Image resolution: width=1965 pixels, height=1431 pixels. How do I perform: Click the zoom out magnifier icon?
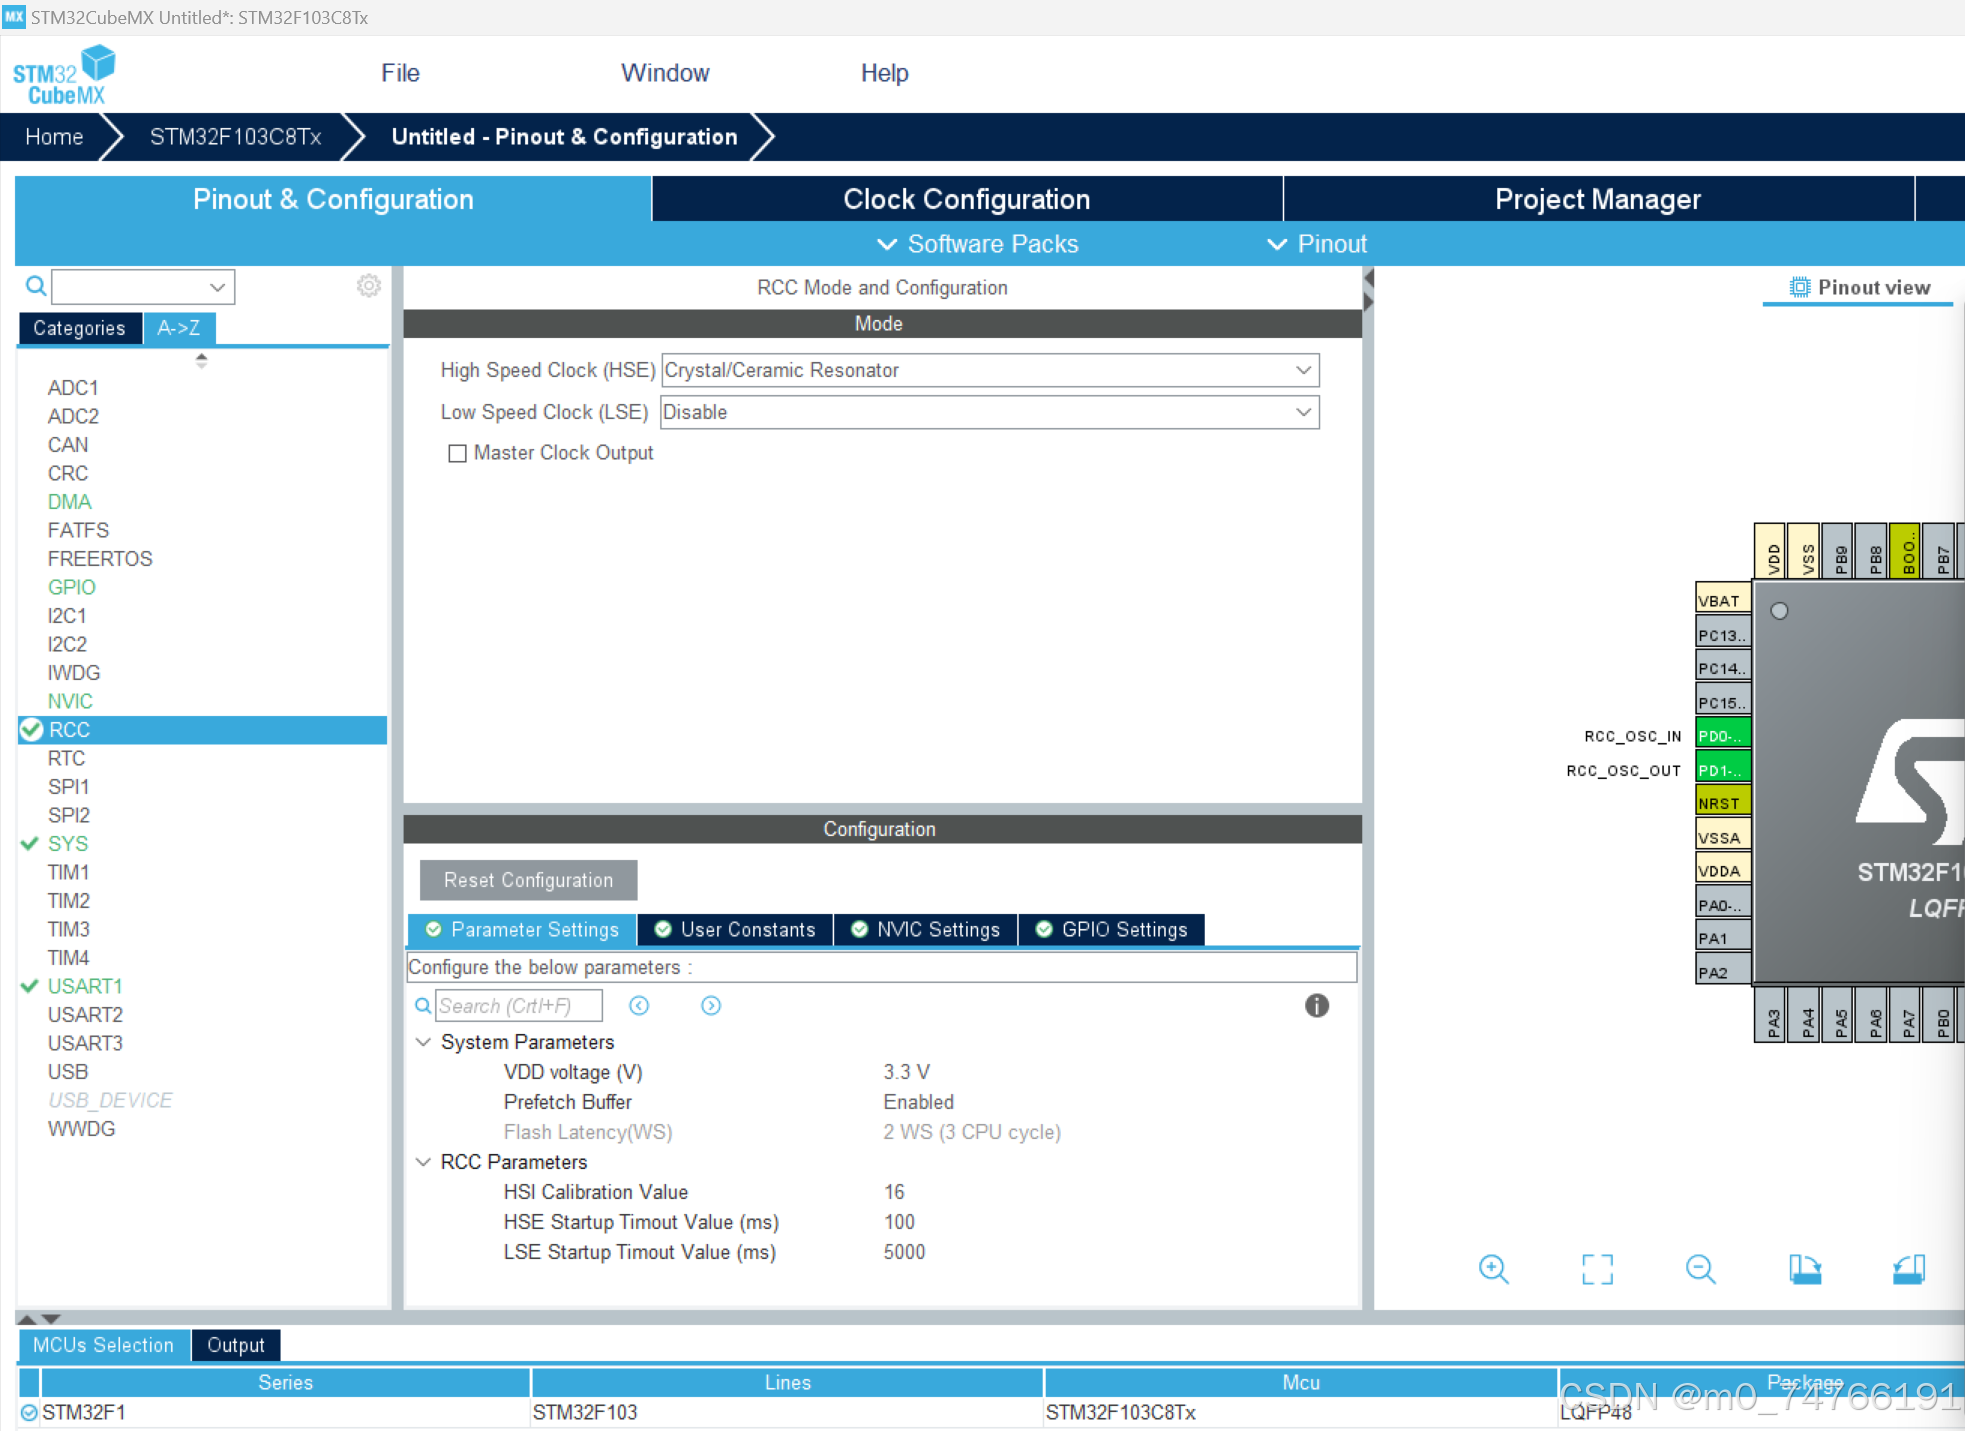coord(1700,1269)
